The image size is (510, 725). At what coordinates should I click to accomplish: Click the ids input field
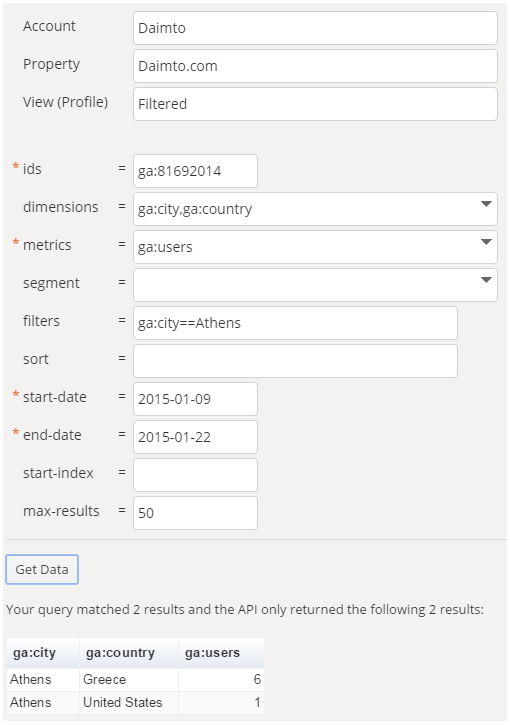[196, 171]
